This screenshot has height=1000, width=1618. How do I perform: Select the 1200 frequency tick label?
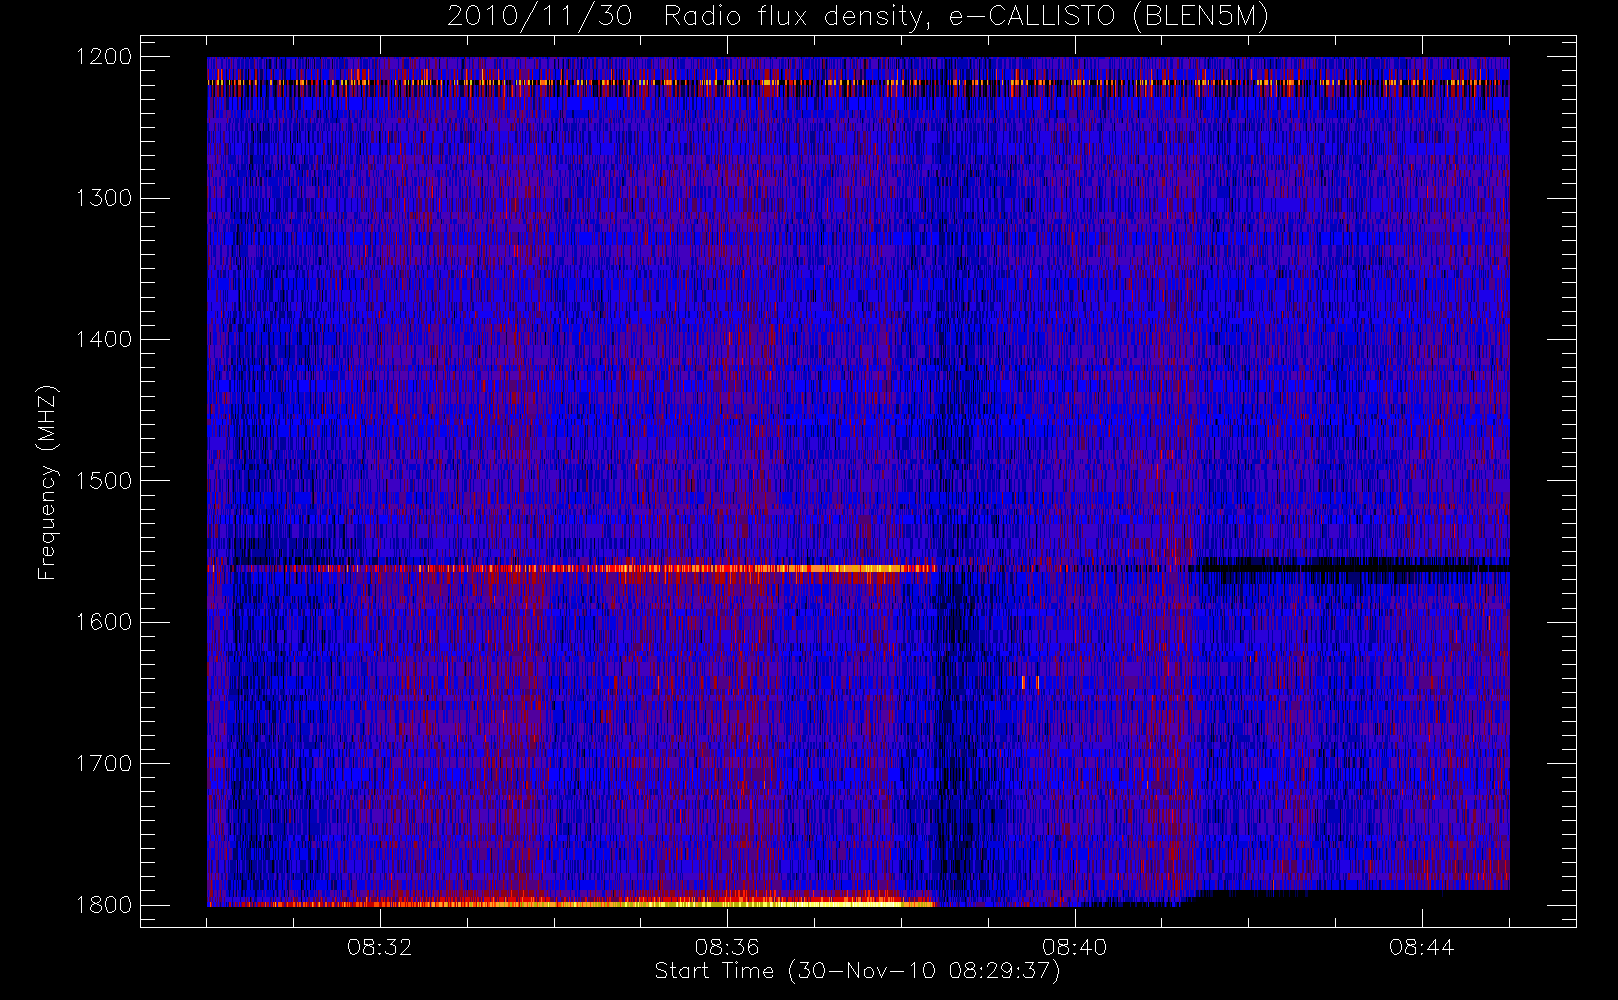click(x=104, y=57)
